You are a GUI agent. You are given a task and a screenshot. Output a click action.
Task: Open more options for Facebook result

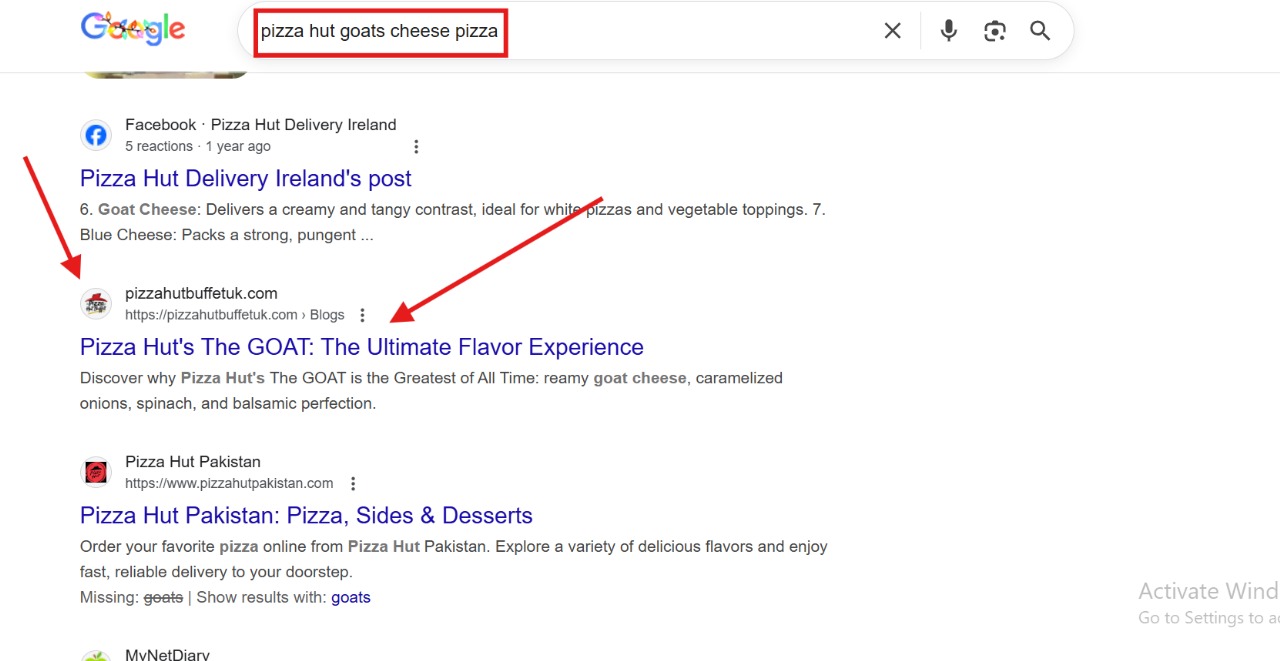416,147
